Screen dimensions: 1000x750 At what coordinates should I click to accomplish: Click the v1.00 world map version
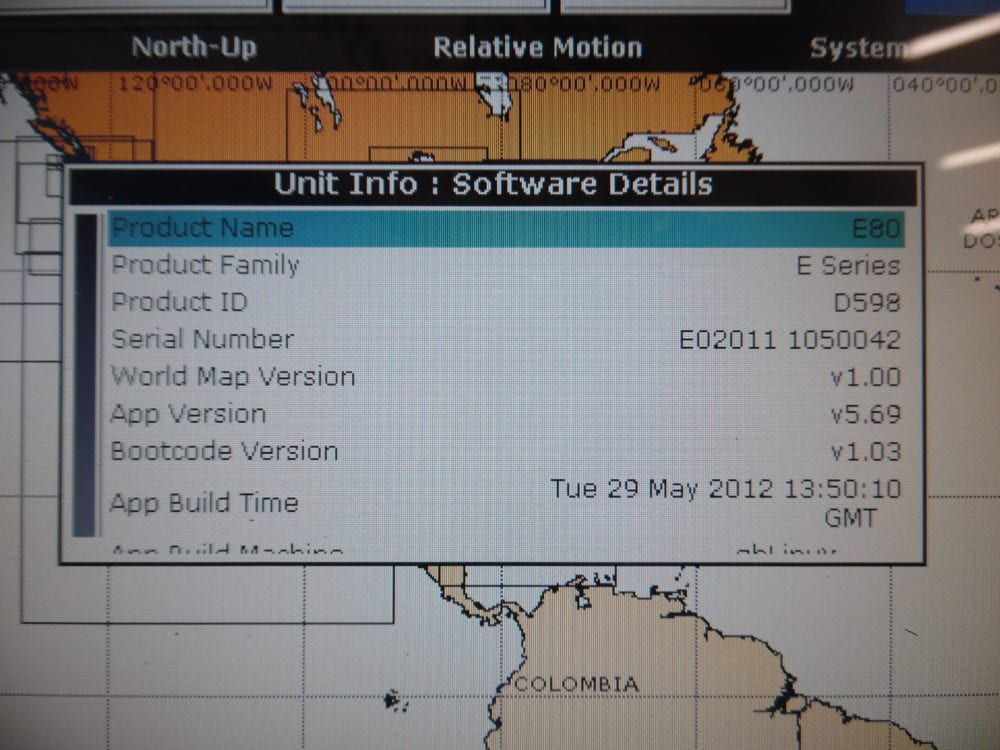click(x=865, y=378)
